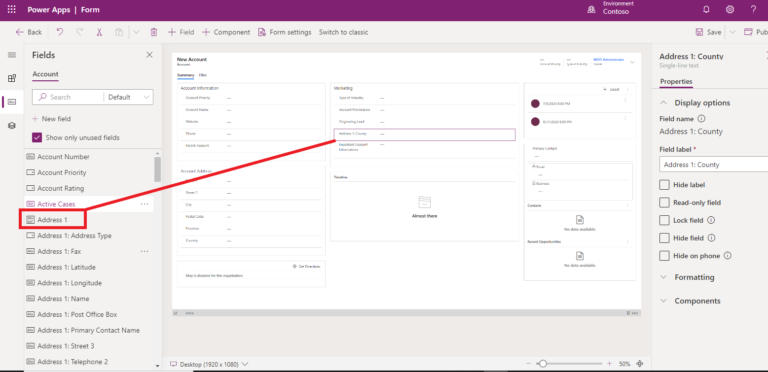This screenshot has width=768, height=372.
Task: Click the Fields list scrollbar thumb
Action: (157, 169)
